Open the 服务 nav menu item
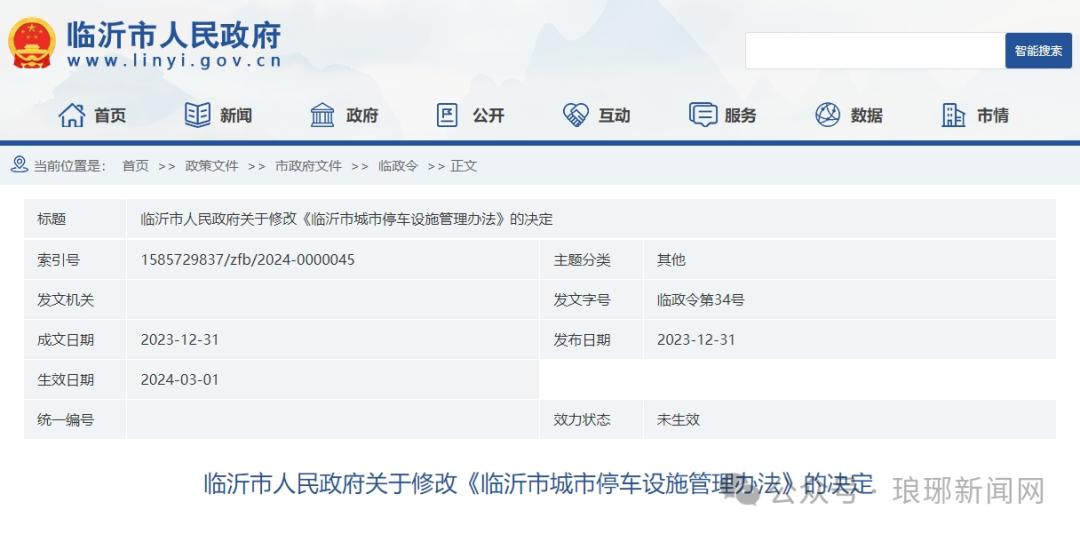Image resolution: width=1080 pixels, height=534 pixels. (x=740, y=116)
